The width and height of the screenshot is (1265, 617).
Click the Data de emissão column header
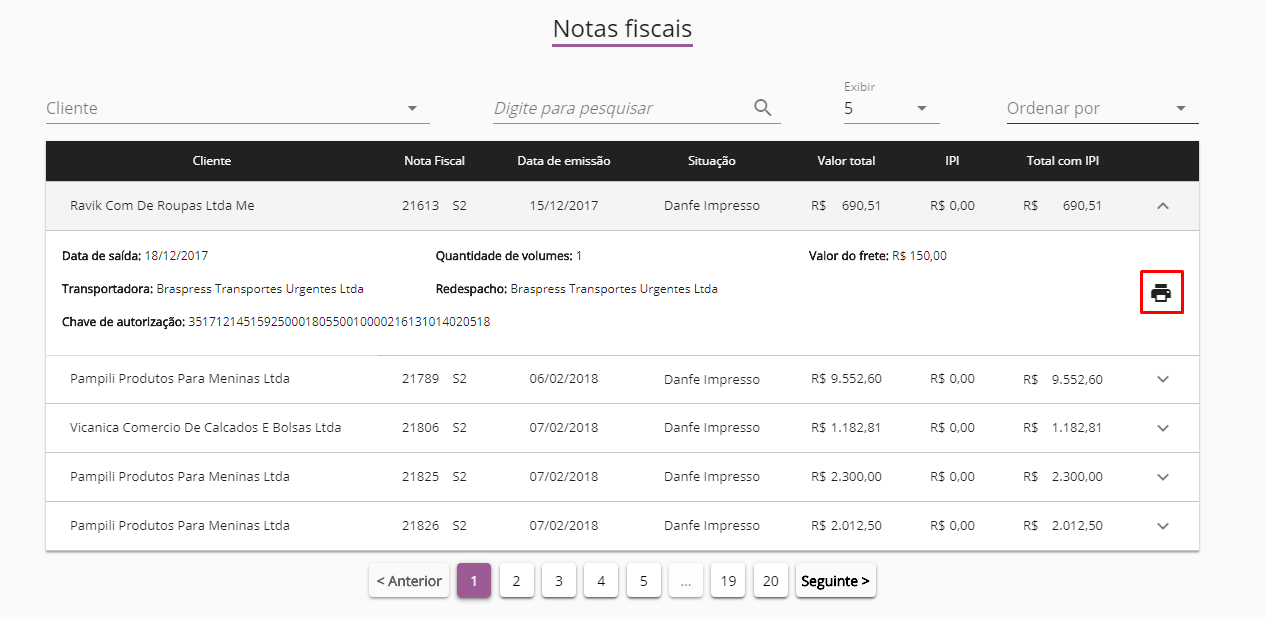point(563,161)
